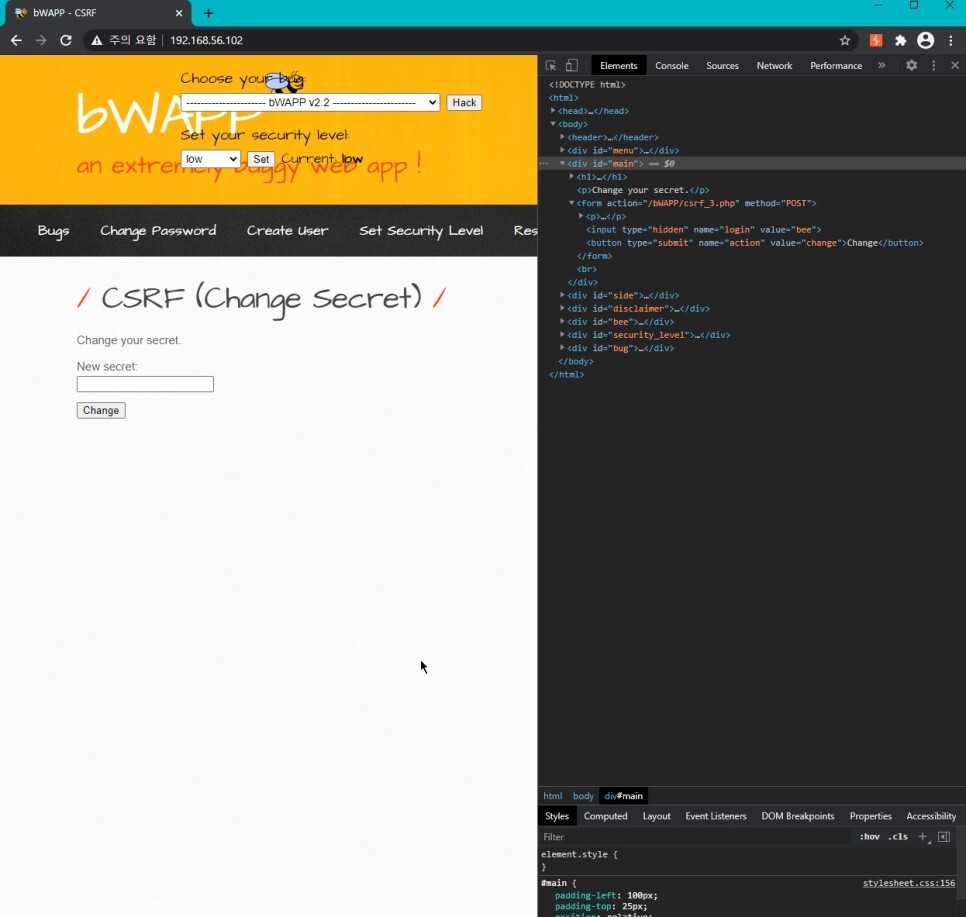Close the bWAPP - CSRF tab

(x=179, y=13)
